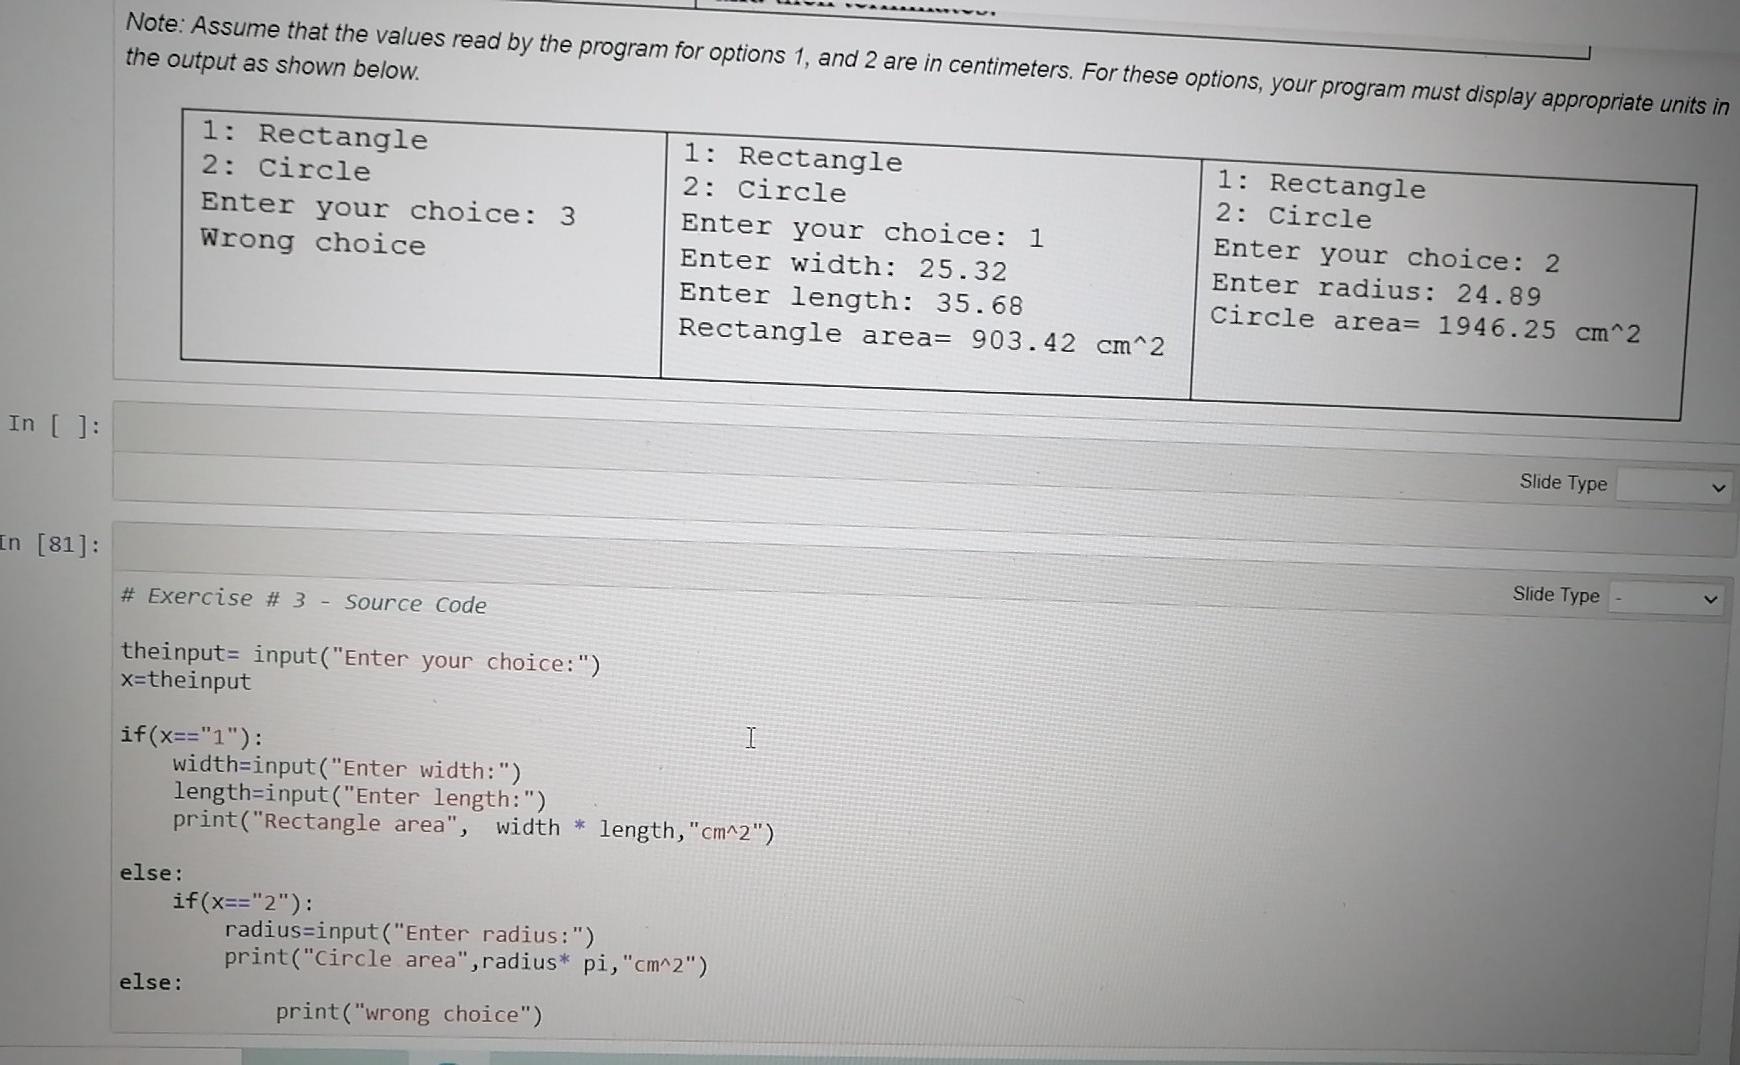Viewport: 1740px width, 1065px height.
Task: Click the 'width=input("Enter width:")' line
Action: (x=347, y=768)
